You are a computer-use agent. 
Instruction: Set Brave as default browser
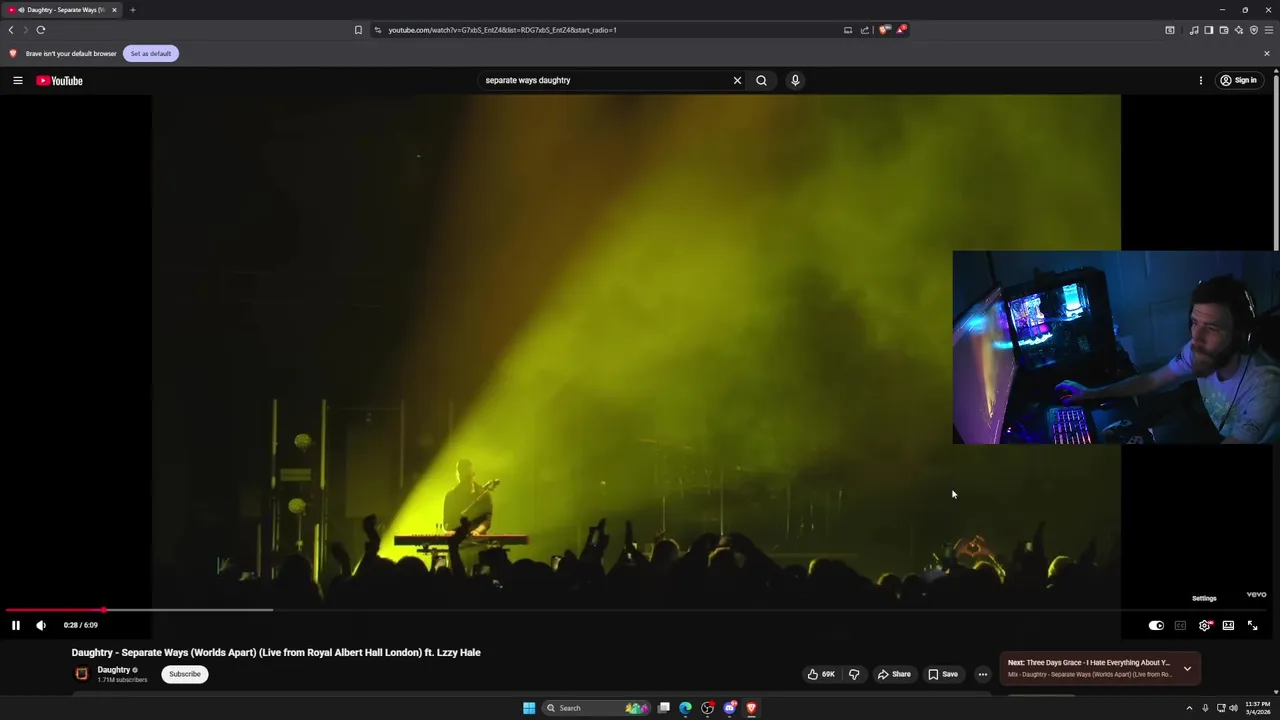tap(151, 53)
